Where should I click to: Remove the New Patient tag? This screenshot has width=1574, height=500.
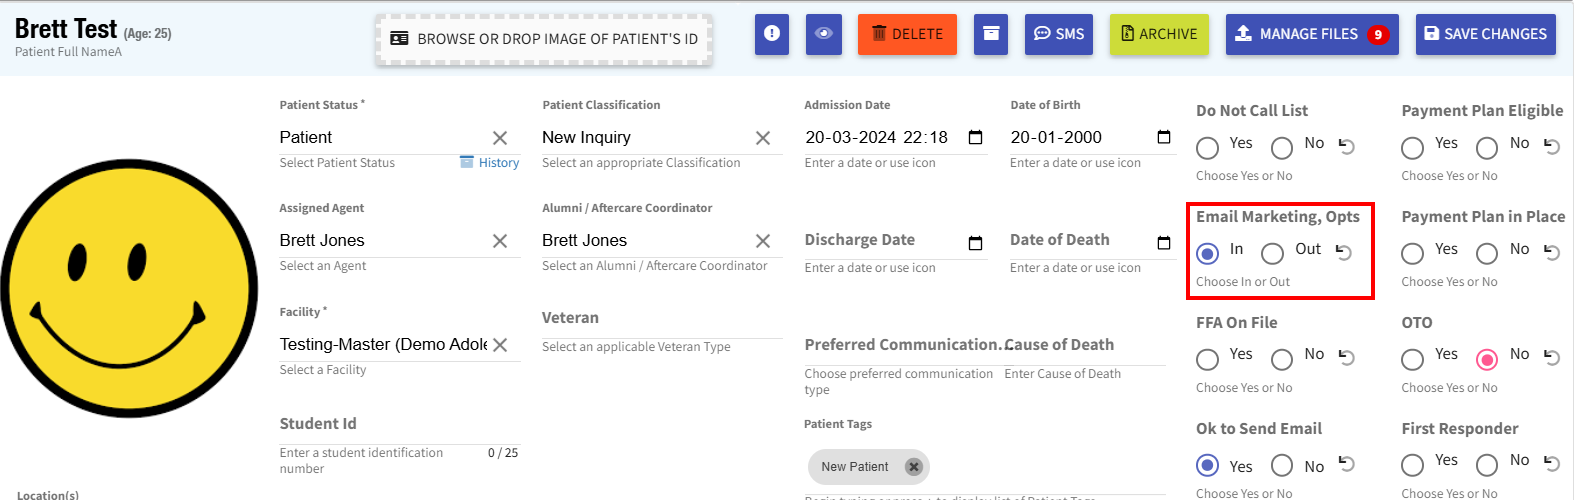[913, 467]
